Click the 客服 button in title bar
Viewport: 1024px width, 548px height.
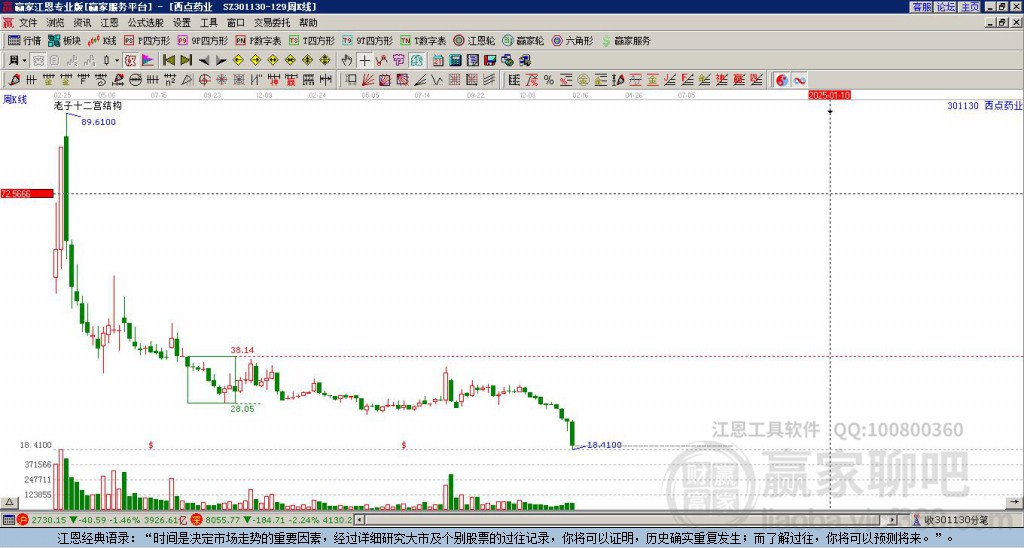pyautogui.click(x=921, y=7)
